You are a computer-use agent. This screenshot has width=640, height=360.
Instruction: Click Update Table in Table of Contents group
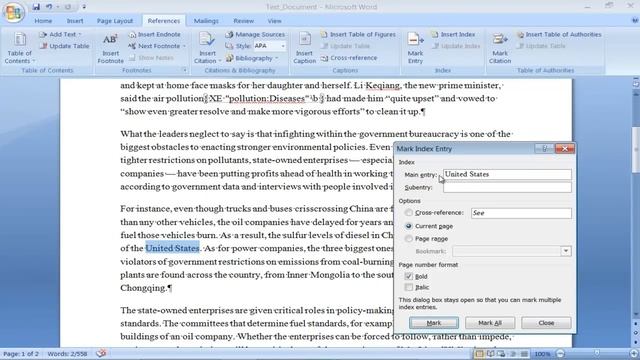64,46
